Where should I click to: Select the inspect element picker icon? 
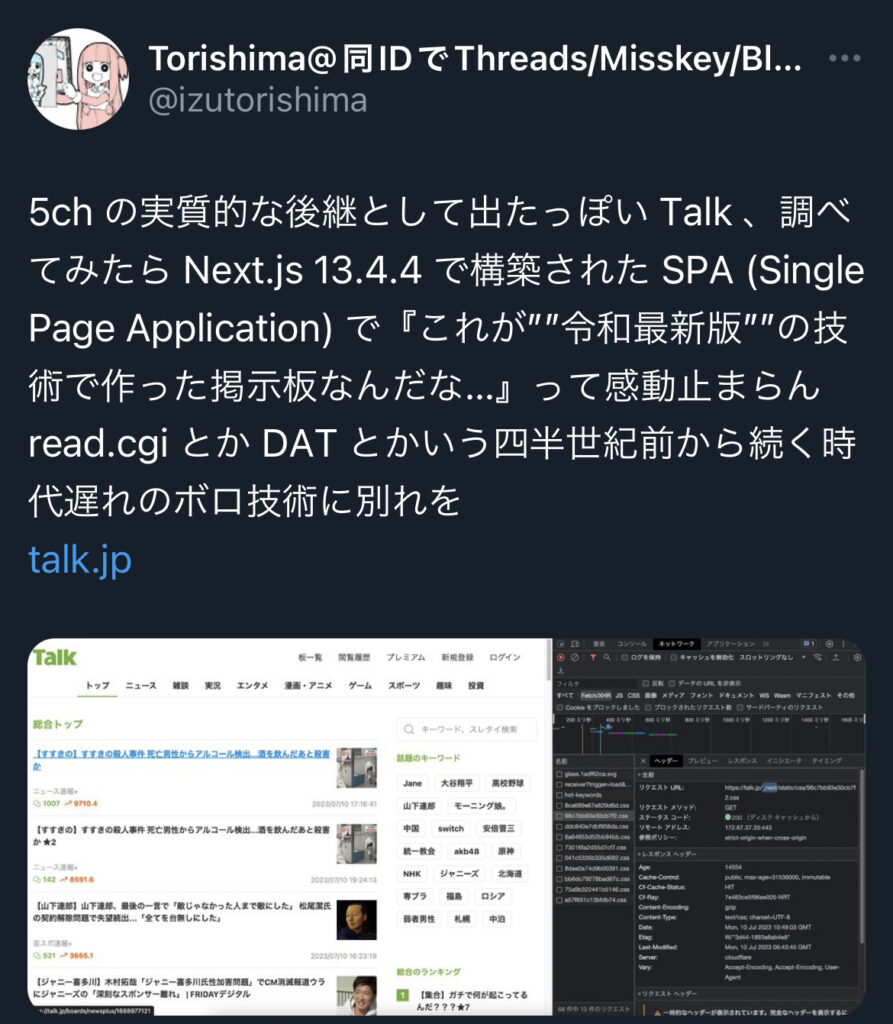[x=562, y=644]
